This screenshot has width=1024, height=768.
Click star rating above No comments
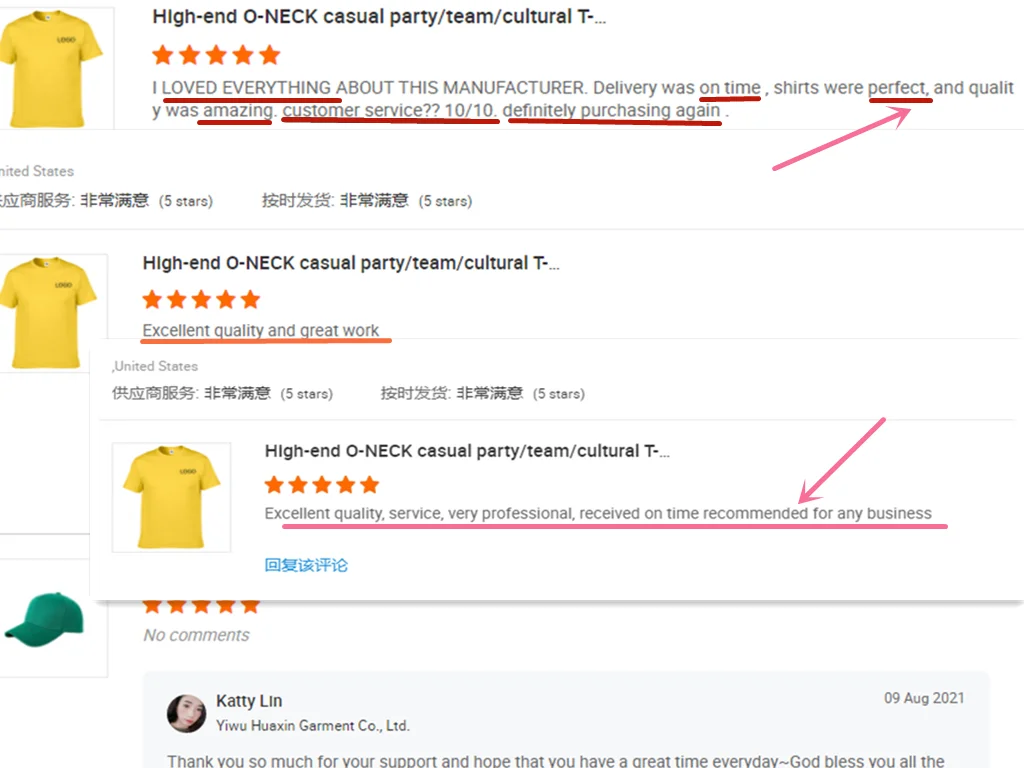[x=201, y=607]
